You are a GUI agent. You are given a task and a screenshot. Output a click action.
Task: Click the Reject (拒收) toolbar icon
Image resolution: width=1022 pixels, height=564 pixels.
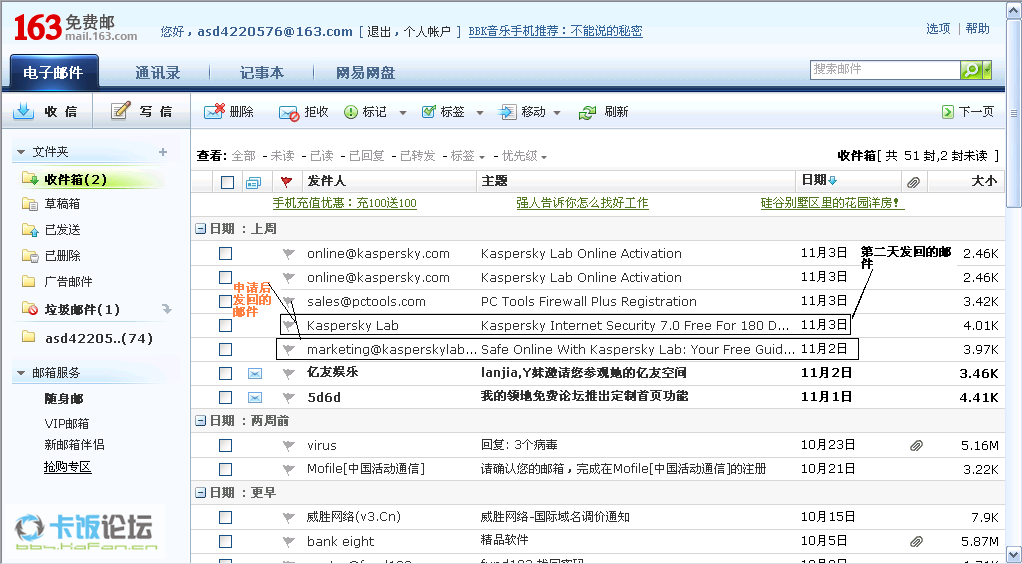pyautogui.click(x=289, y=113)
